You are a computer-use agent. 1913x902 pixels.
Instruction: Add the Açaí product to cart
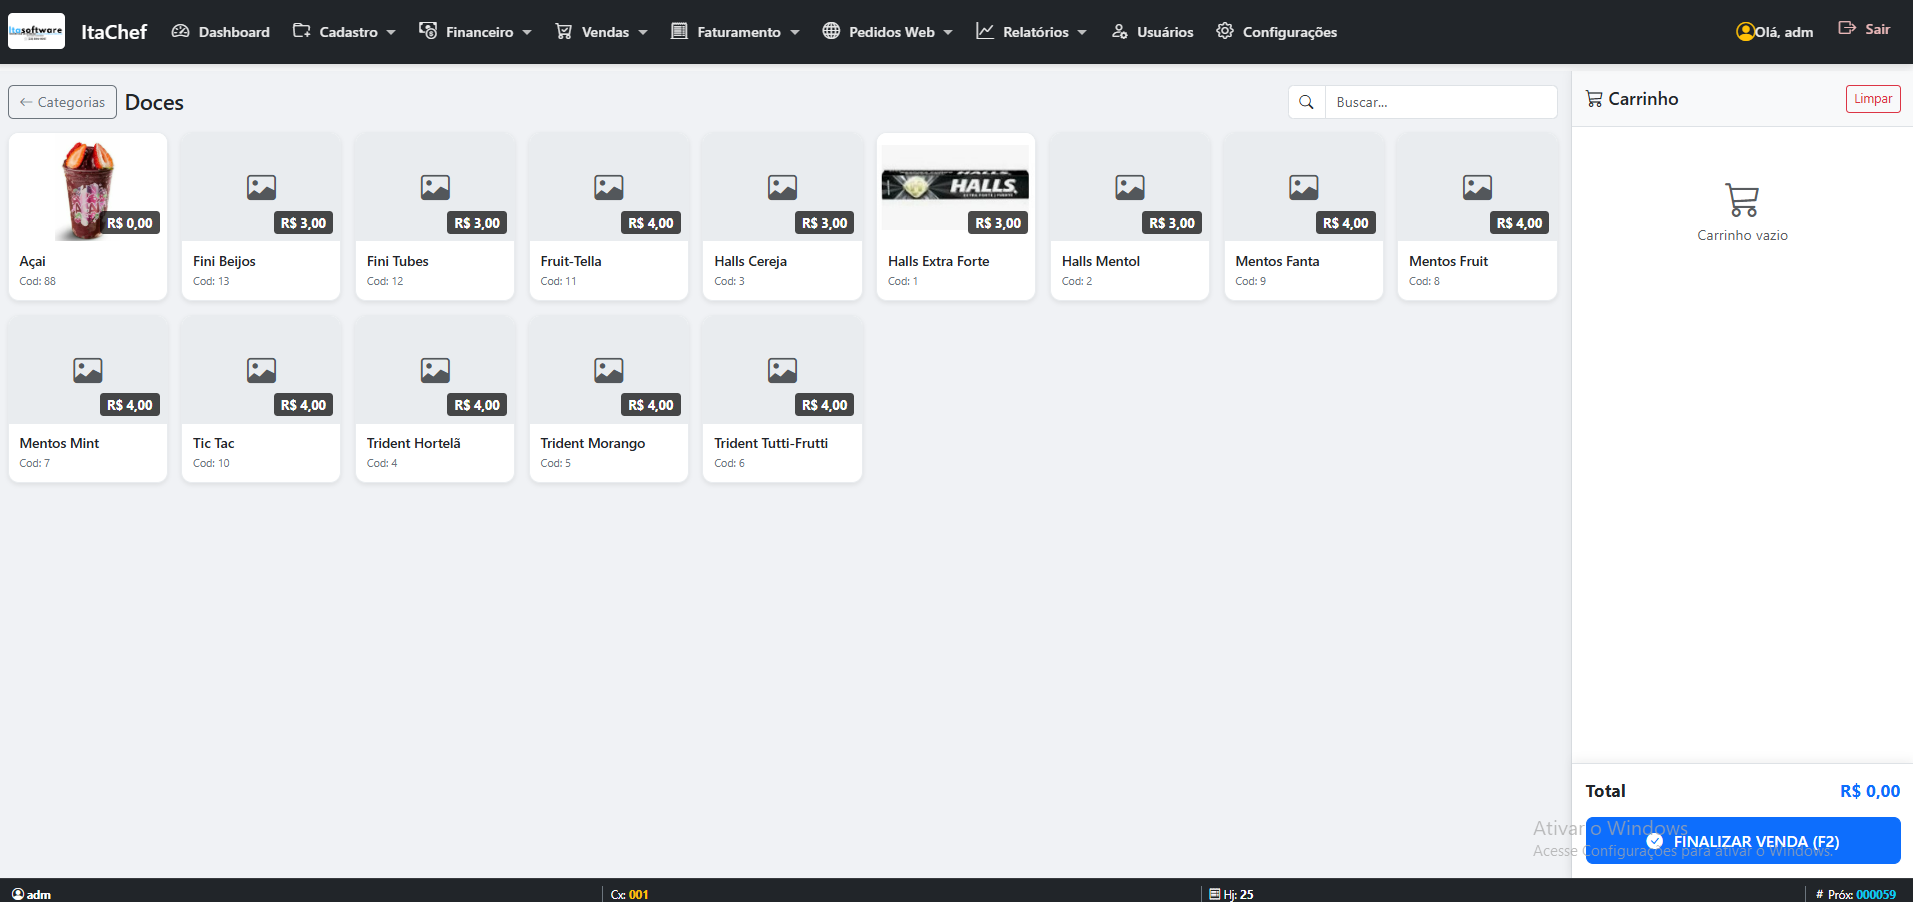click(x=88, y=216)
